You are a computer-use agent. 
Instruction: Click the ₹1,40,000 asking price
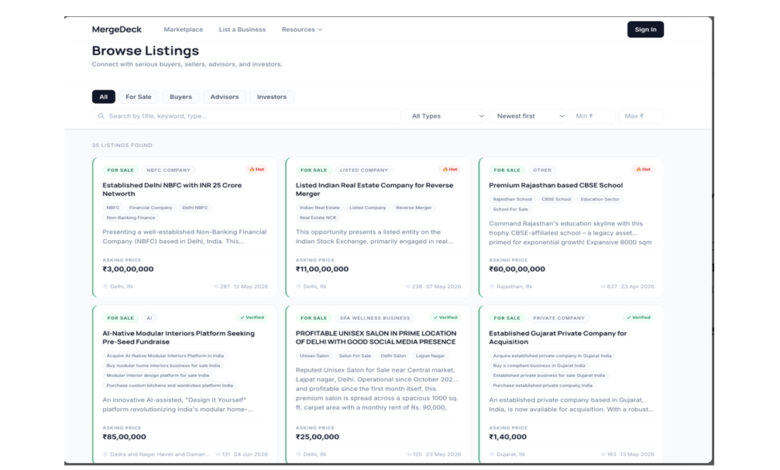coord(507,437)
